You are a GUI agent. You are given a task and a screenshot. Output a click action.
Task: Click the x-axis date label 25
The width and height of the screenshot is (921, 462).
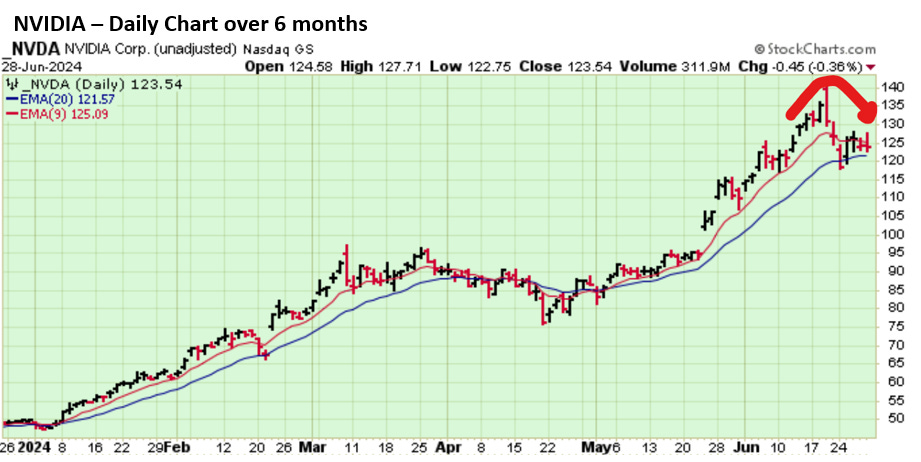(x=418, y=447)
